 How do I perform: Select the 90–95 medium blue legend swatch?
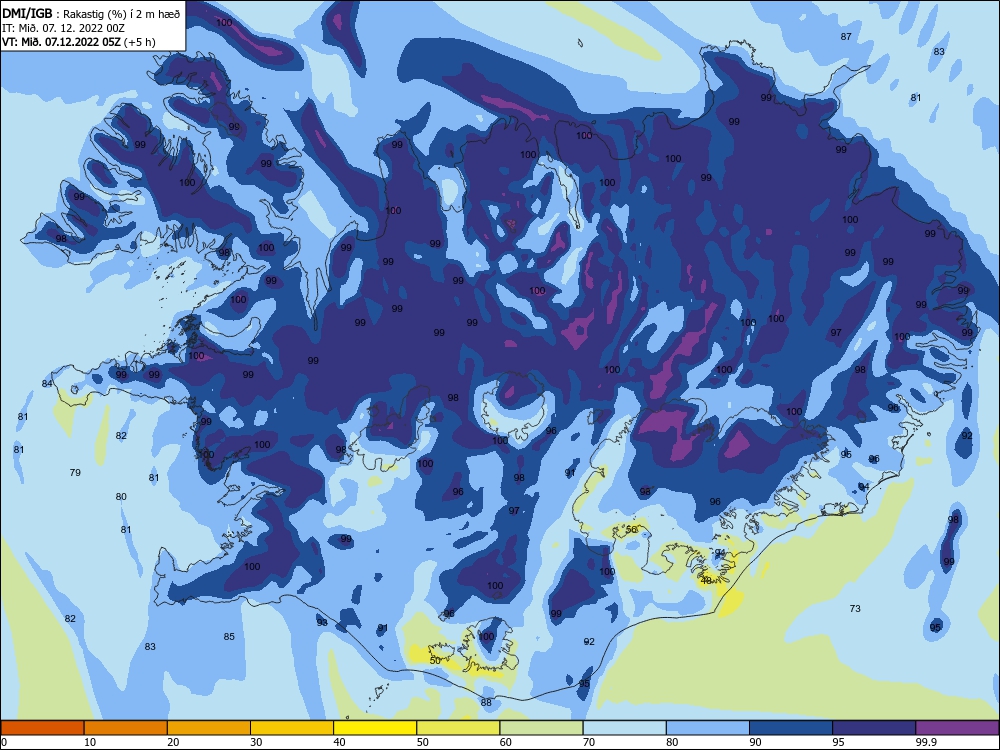click(x=791, y=728)
